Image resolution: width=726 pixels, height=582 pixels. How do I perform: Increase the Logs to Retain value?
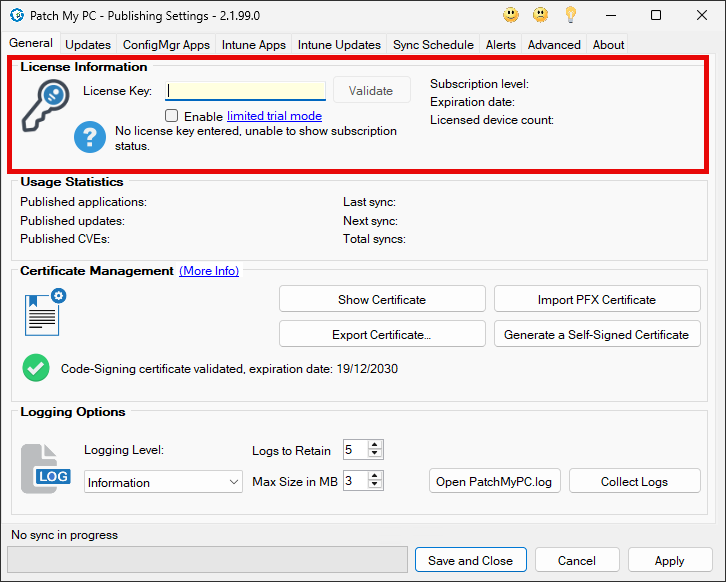click(x=375, y=445)
